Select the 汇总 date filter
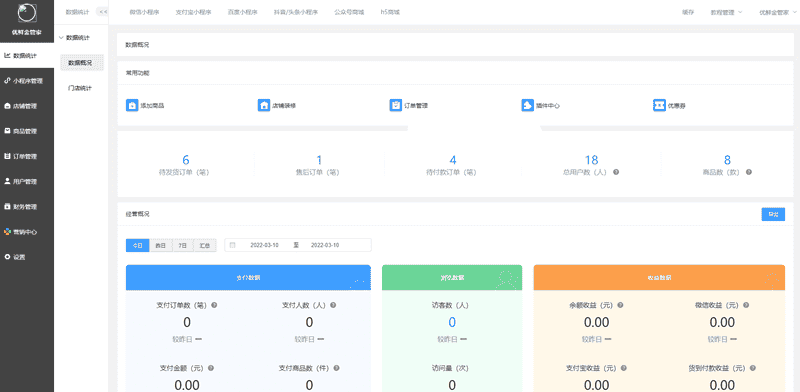The image size is (800, 392). click(205, 245)
